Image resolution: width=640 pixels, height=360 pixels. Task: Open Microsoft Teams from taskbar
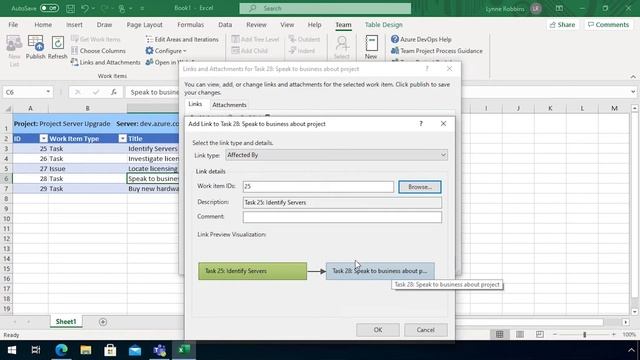160,350
